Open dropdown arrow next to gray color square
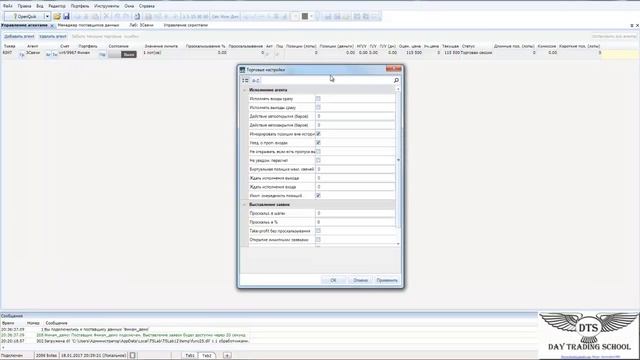640x360 pixels. 311,16
